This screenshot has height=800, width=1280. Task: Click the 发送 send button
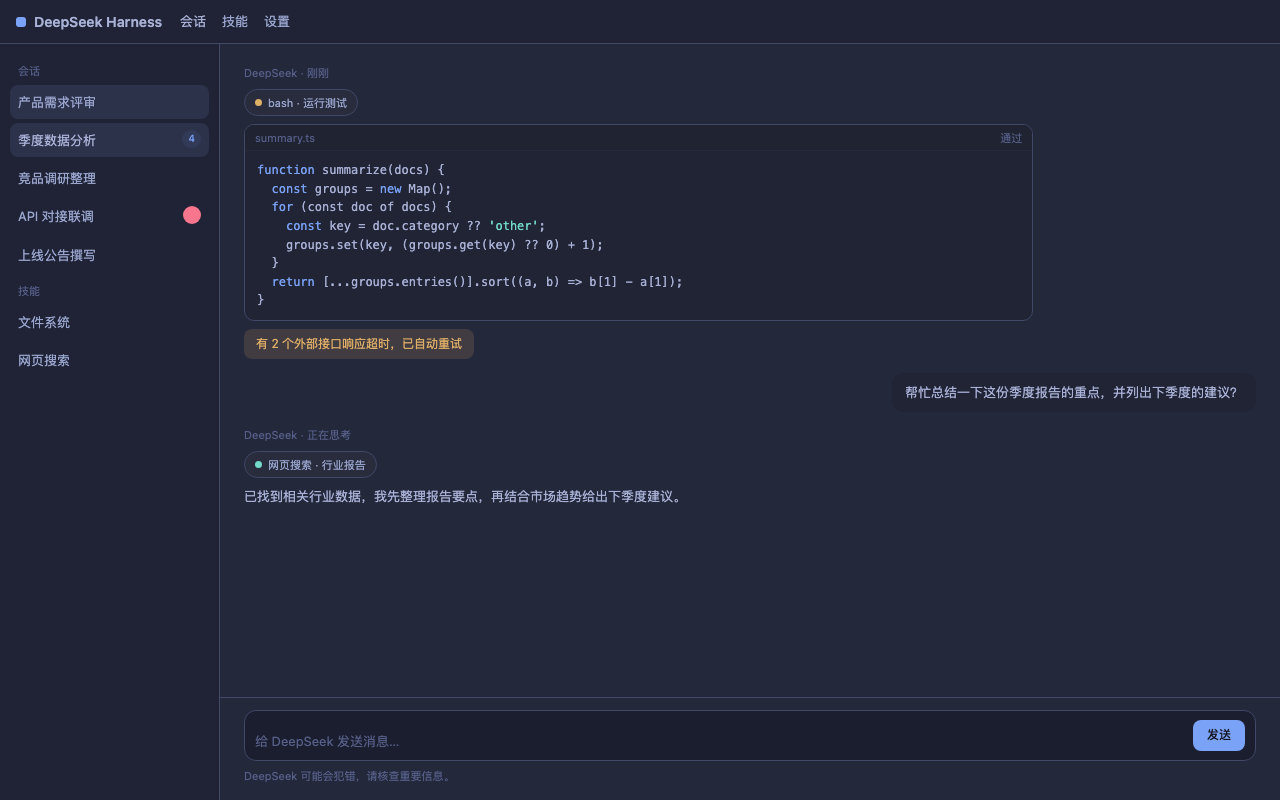pos(1219,735)
